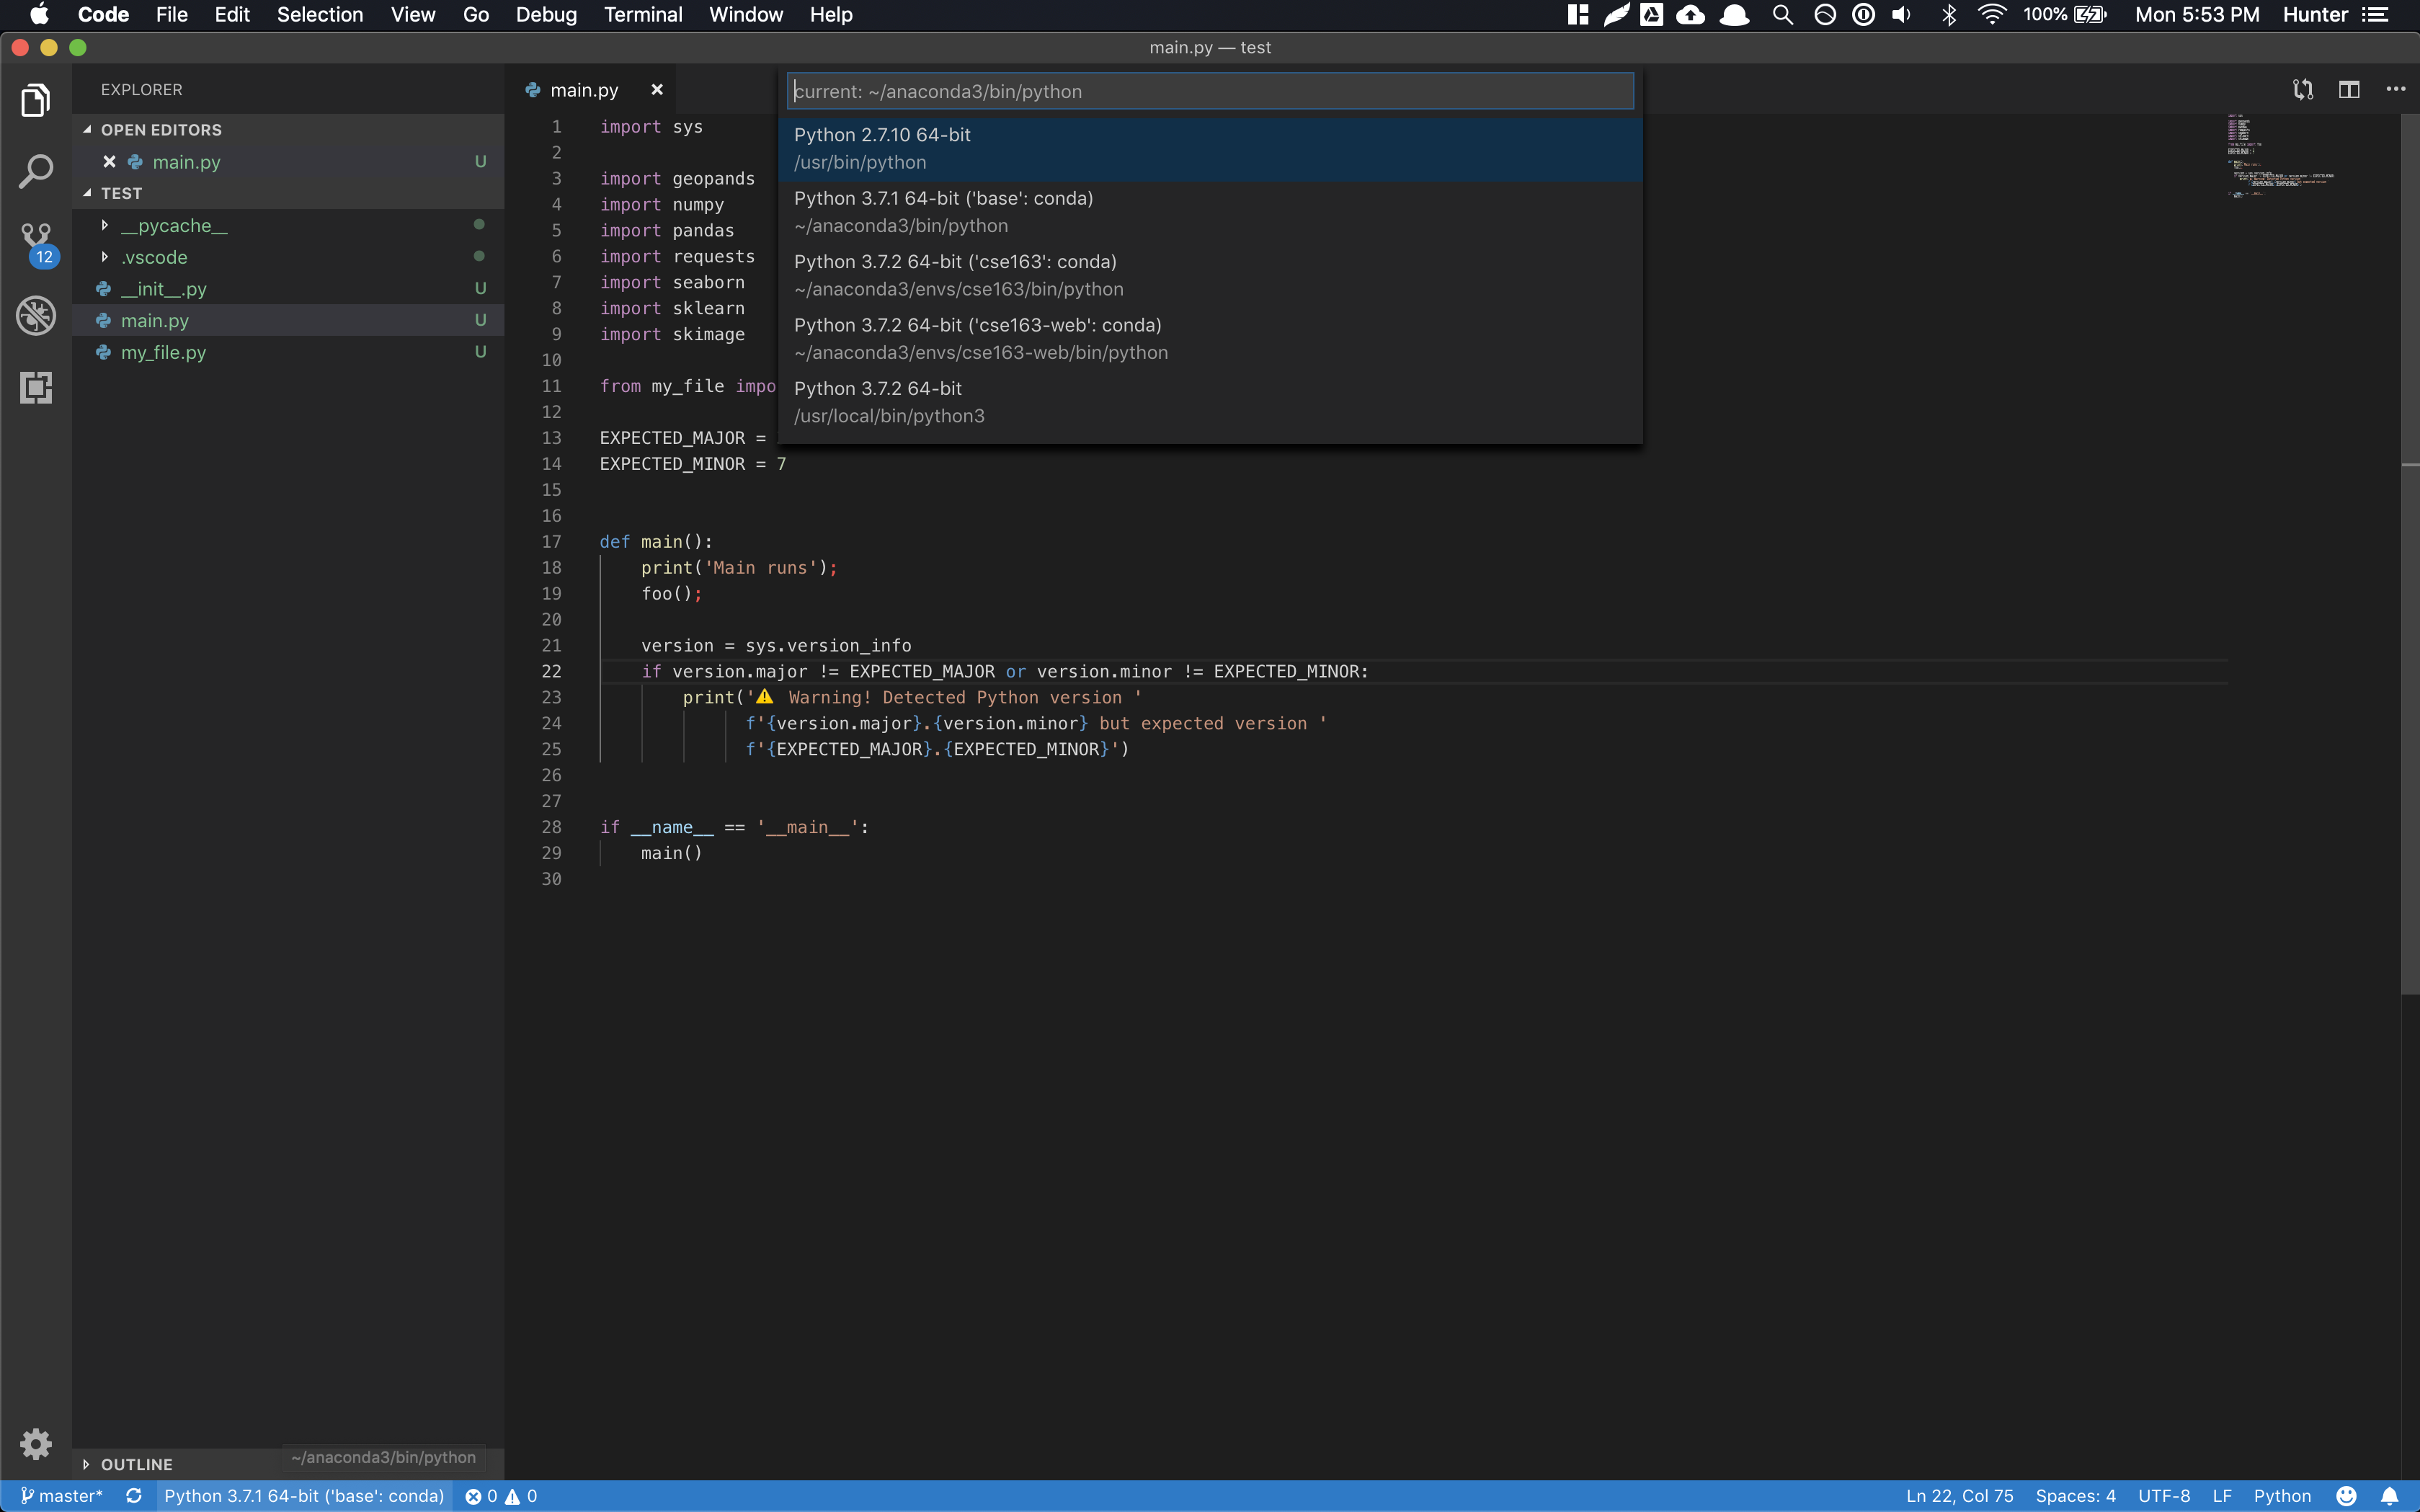Click the volume icon in menu bar
The width and height of the screenshot is (2420, 1512).
pyautogui.click(x=1902, y=14)
